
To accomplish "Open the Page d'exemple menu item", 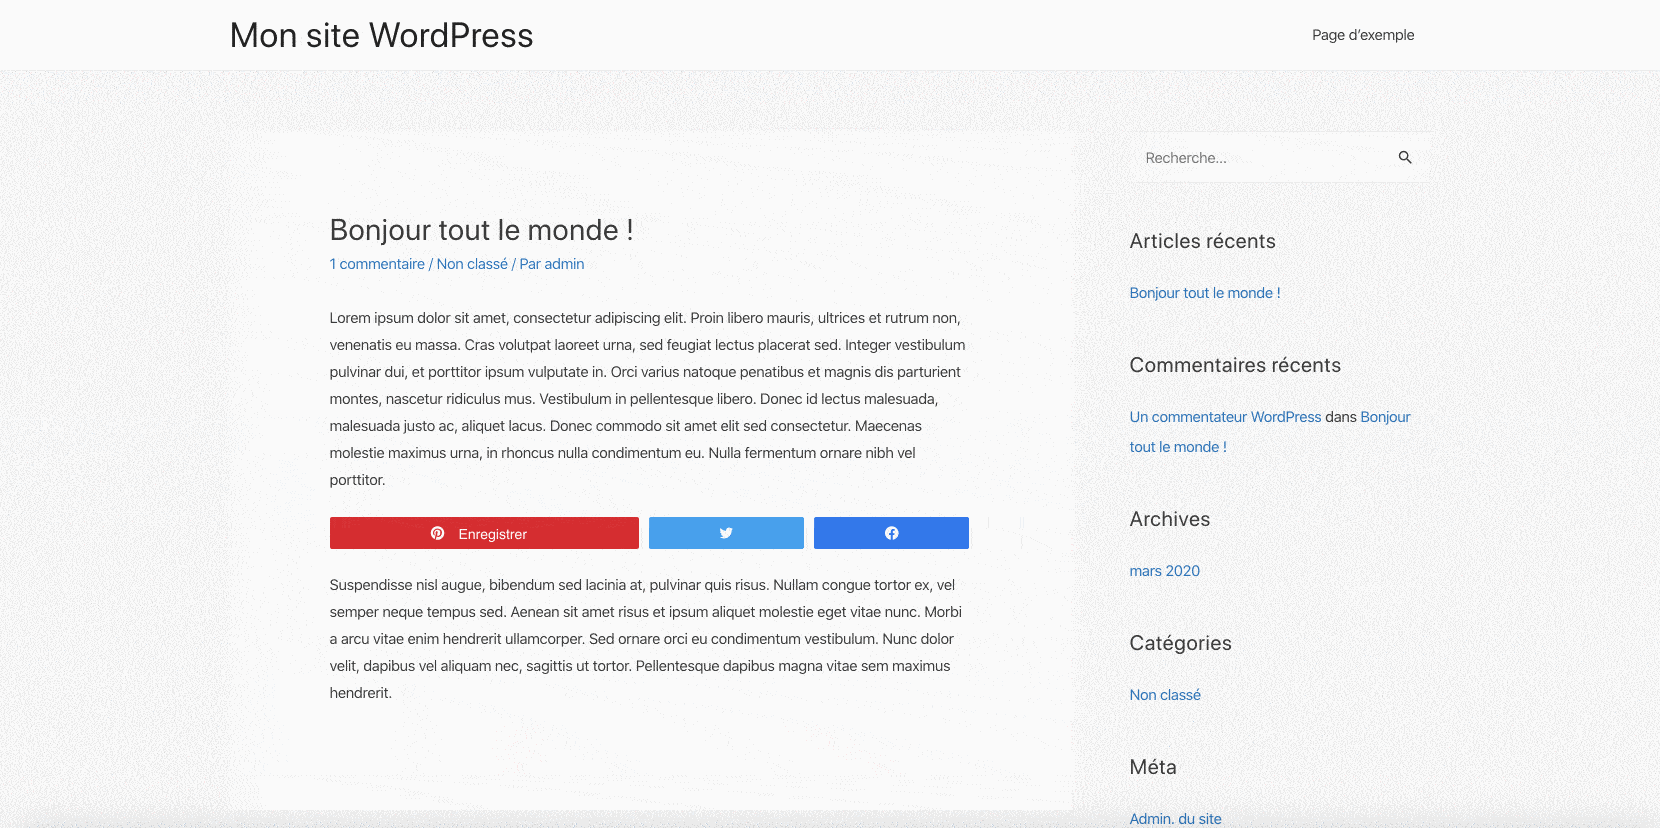I will pos(1362,35).
